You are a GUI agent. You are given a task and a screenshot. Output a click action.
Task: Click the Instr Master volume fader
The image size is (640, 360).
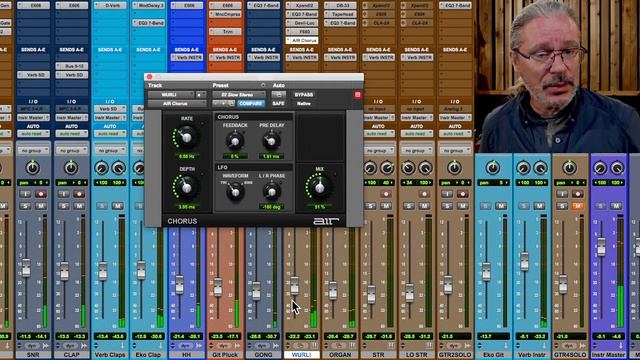[601, 246]
